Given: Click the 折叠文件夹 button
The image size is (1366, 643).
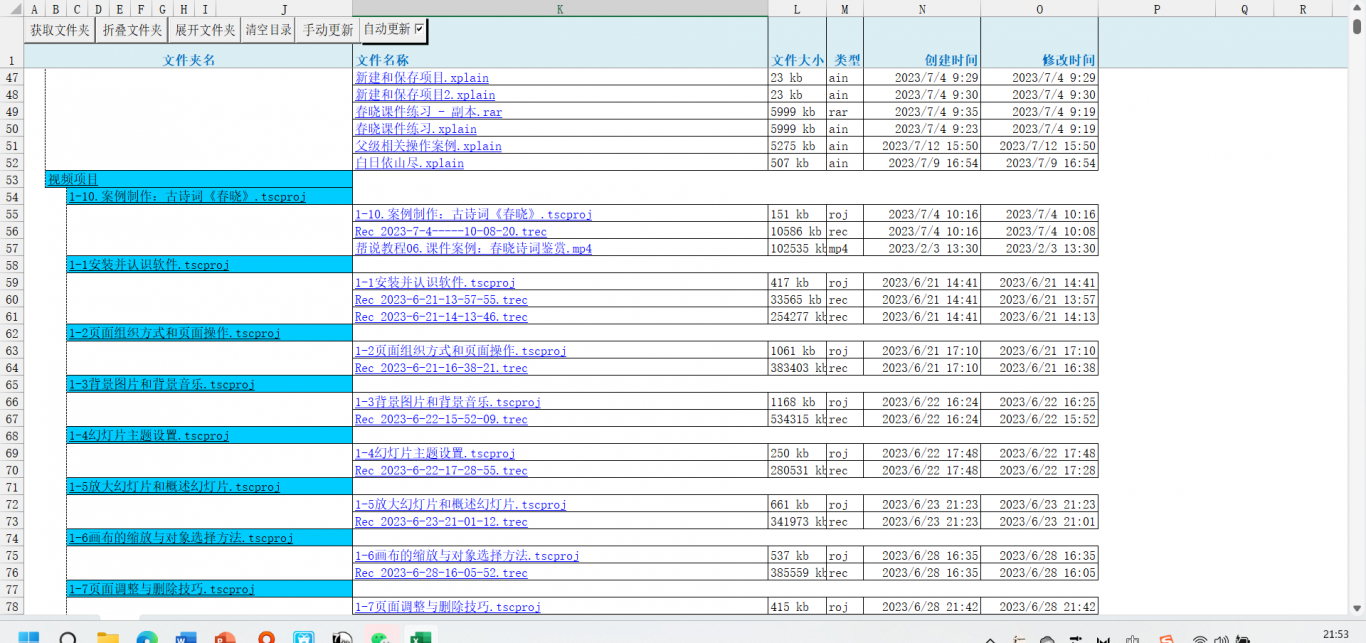Looking at the screenshot, I should point(132,30).
